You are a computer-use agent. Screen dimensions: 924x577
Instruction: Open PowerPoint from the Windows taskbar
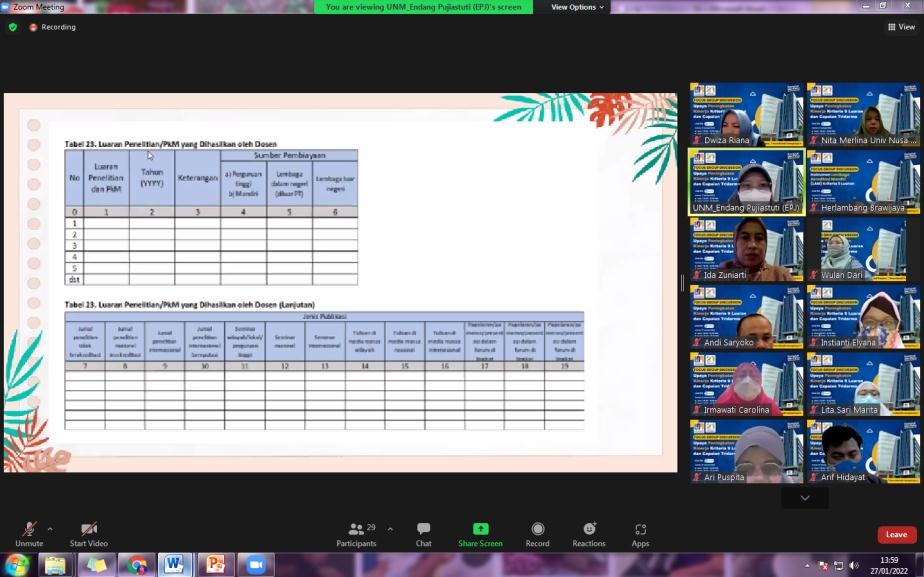click(x=215, y=565)
